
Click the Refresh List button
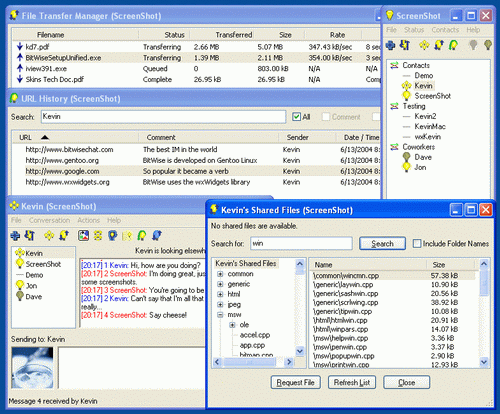click(352, 383)
